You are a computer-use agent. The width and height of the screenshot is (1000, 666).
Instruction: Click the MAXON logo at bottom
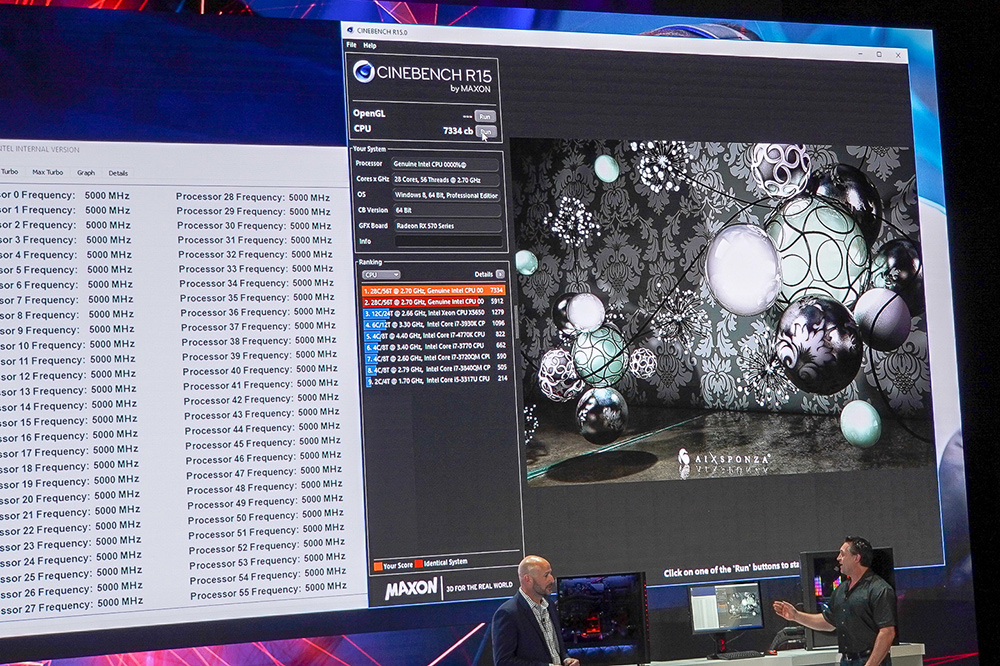pos(411,588)
